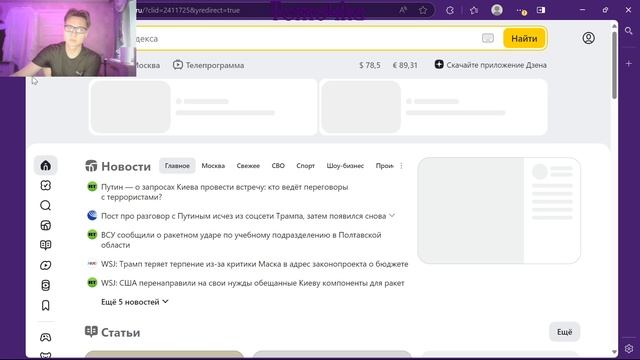Open the Yandex home sidebar icon

pyautogui.click(x=46, y=165)
